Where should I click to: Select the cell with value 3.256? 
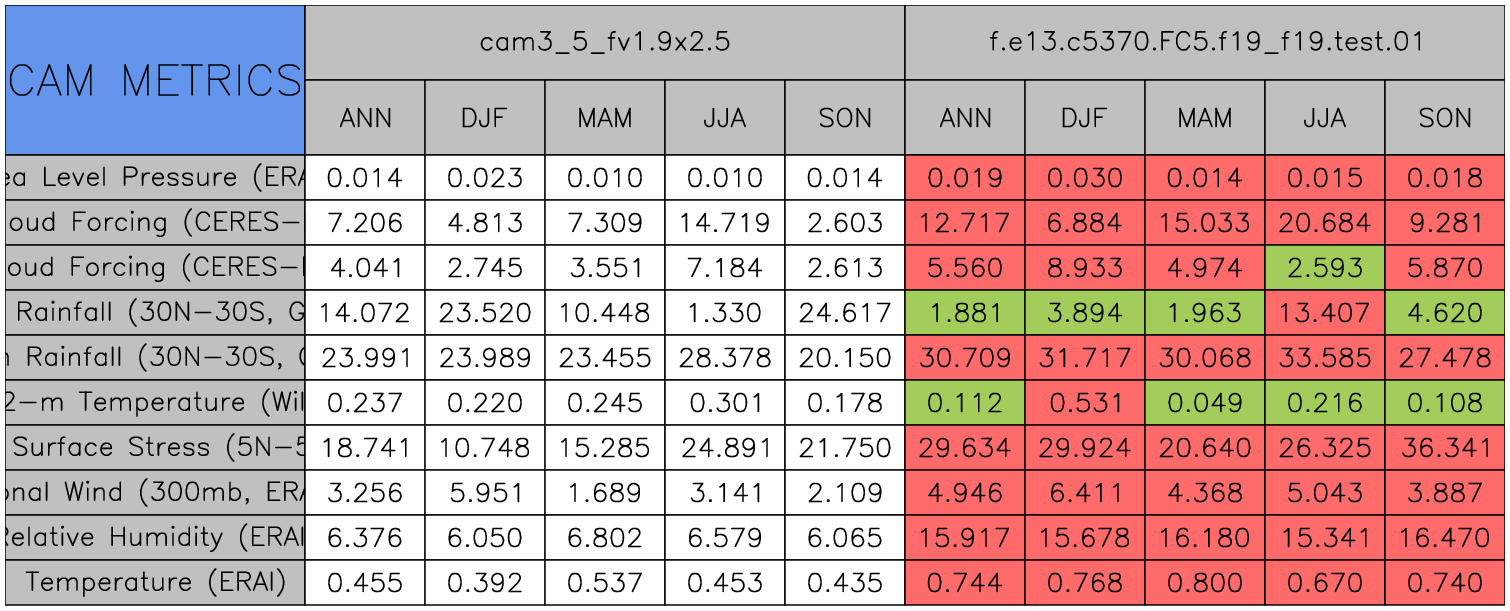point(365,493)
